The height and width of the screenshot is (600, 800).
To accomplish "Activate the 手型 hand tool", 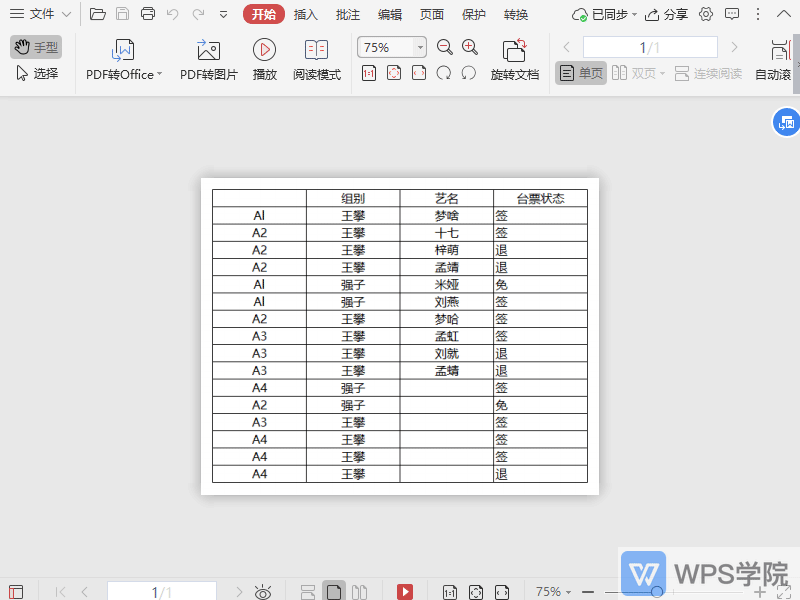I will coord(36,47).
